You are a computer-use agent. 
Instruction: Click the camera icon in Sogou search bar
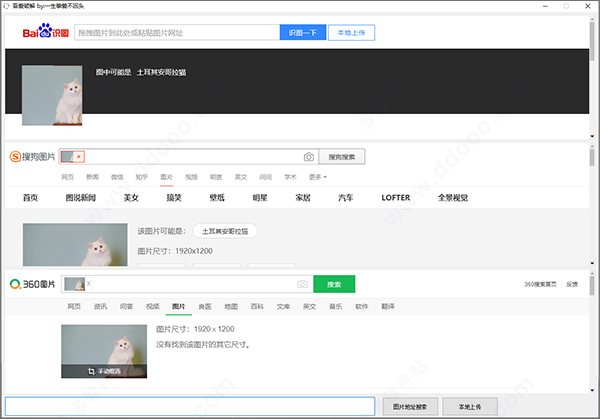[x=309, y=157]
